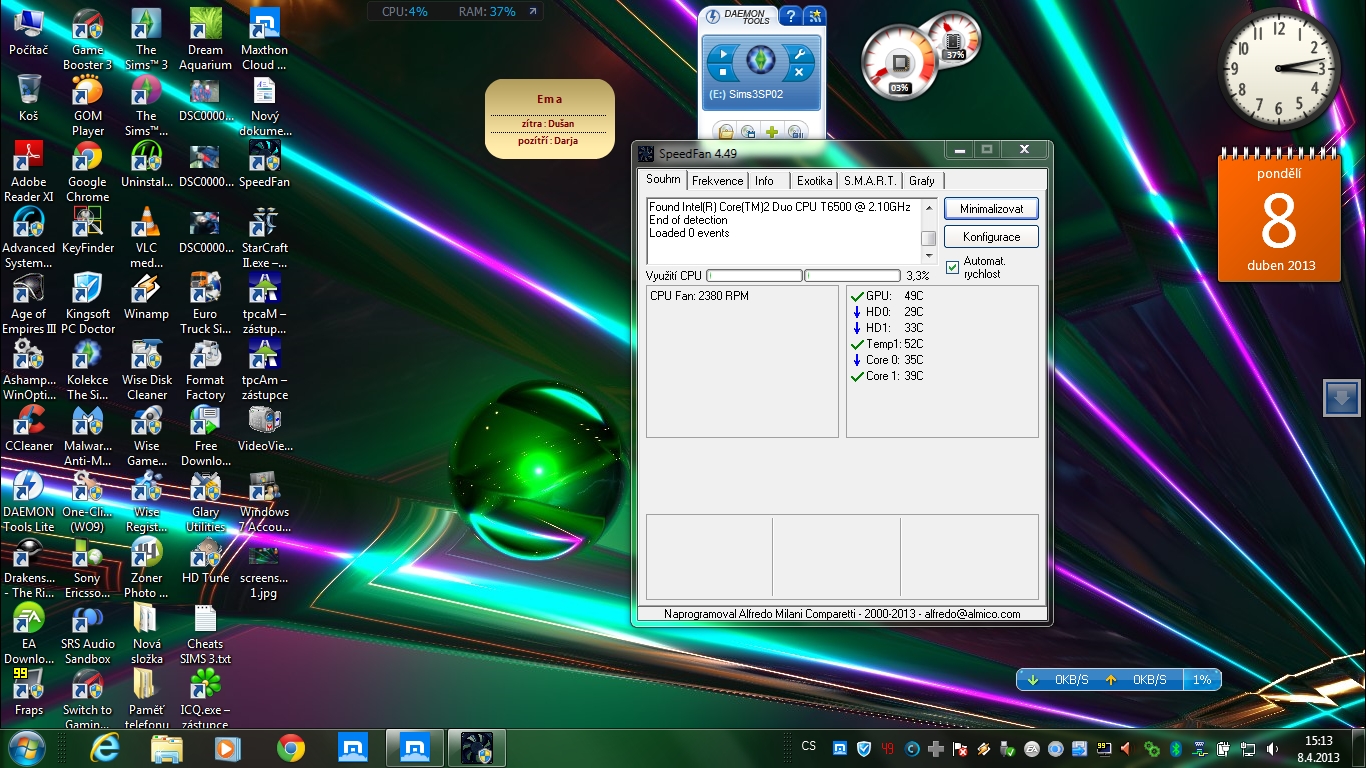Open the Exotika tab

point(814,181)
